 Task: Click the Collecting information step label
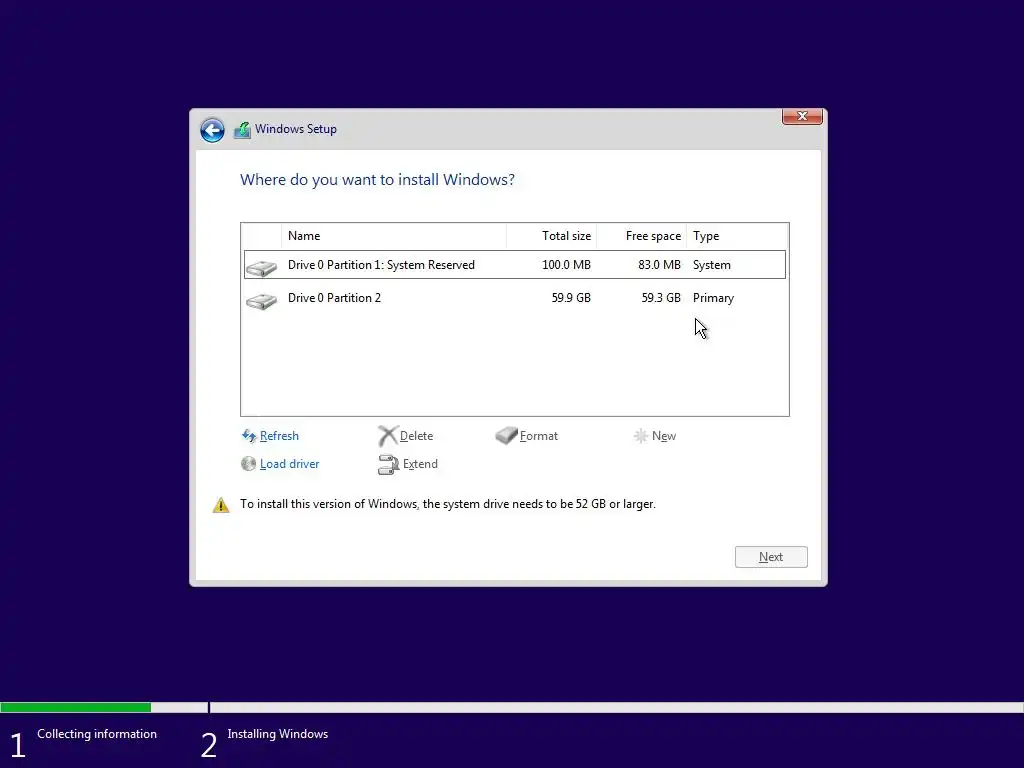(97, 734)
